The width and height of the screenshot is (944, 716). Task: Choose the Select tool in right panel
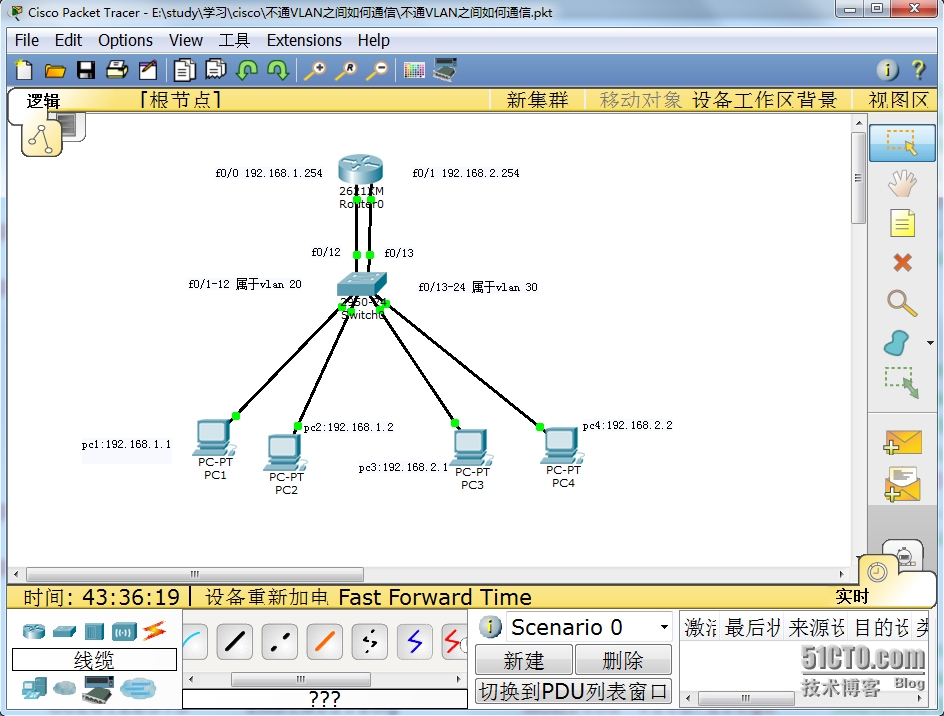click(902, 142)
